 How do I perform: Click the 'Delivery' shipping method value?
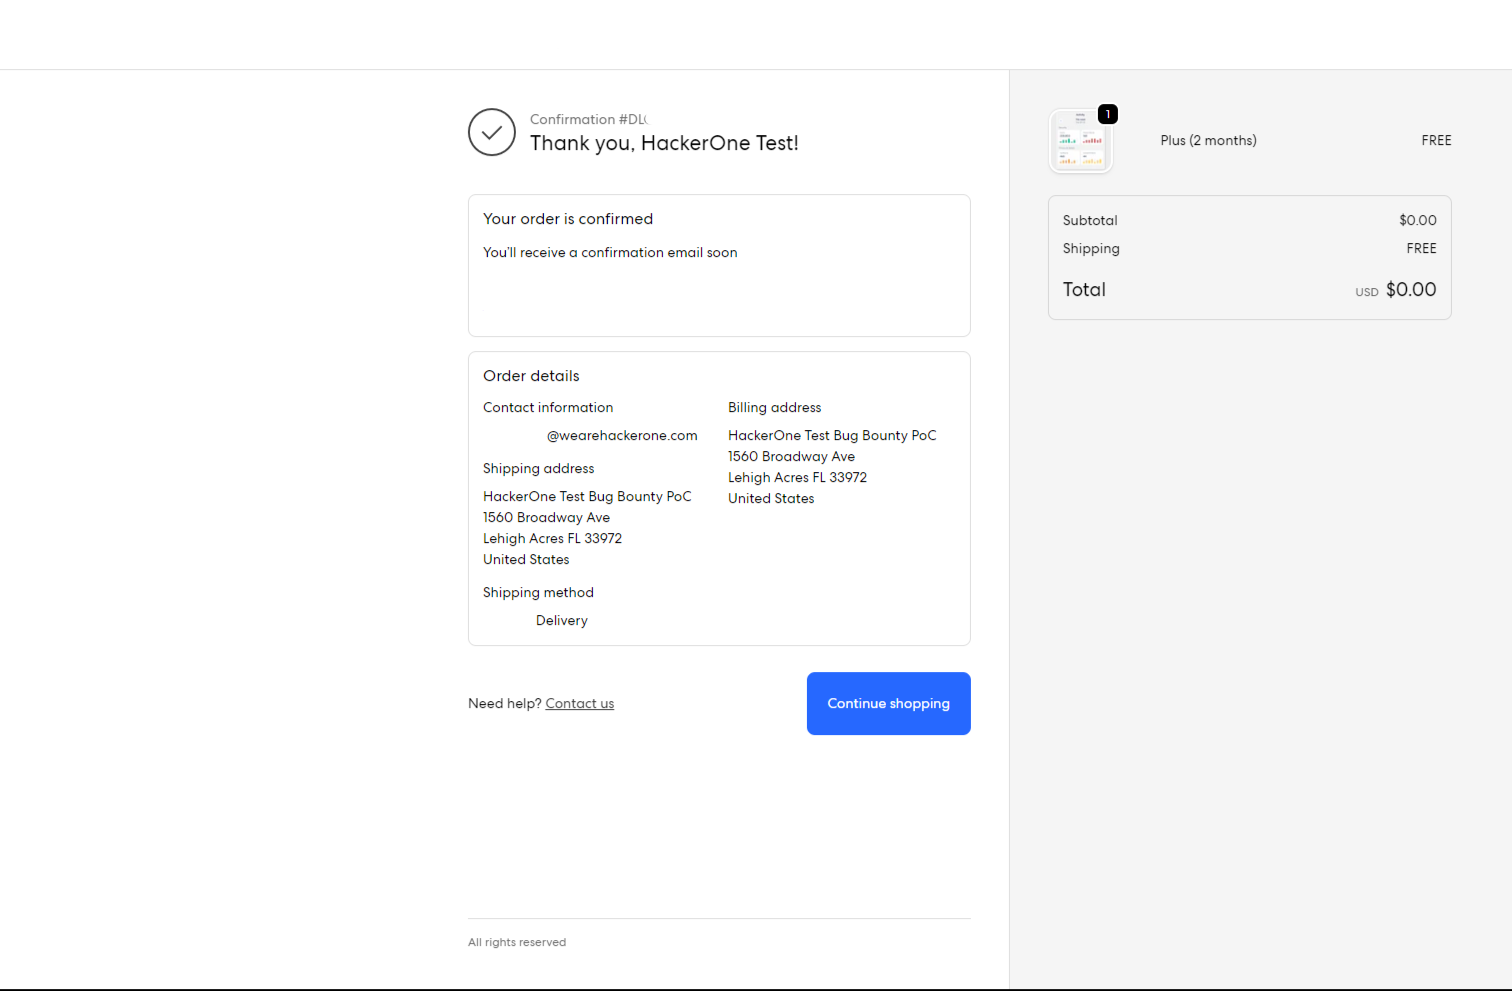point(562,621)
